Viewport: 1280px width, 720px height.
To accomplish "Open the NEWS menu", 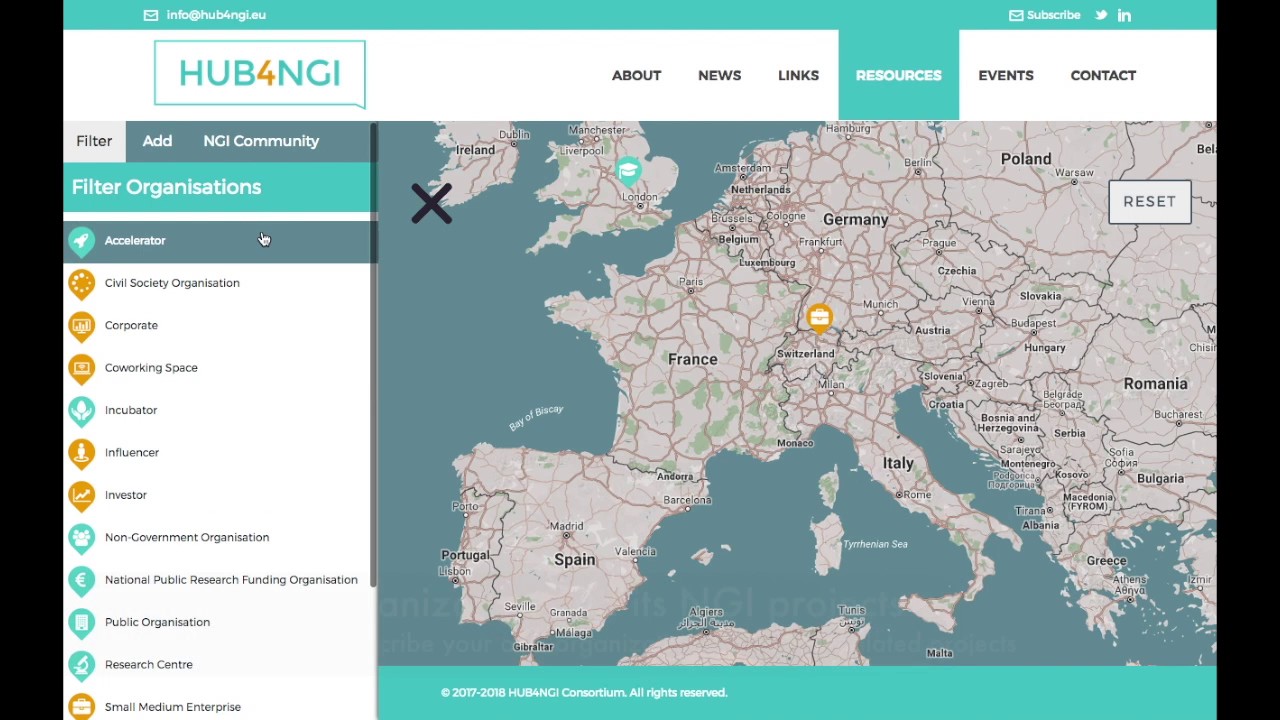I will (719, 75).
